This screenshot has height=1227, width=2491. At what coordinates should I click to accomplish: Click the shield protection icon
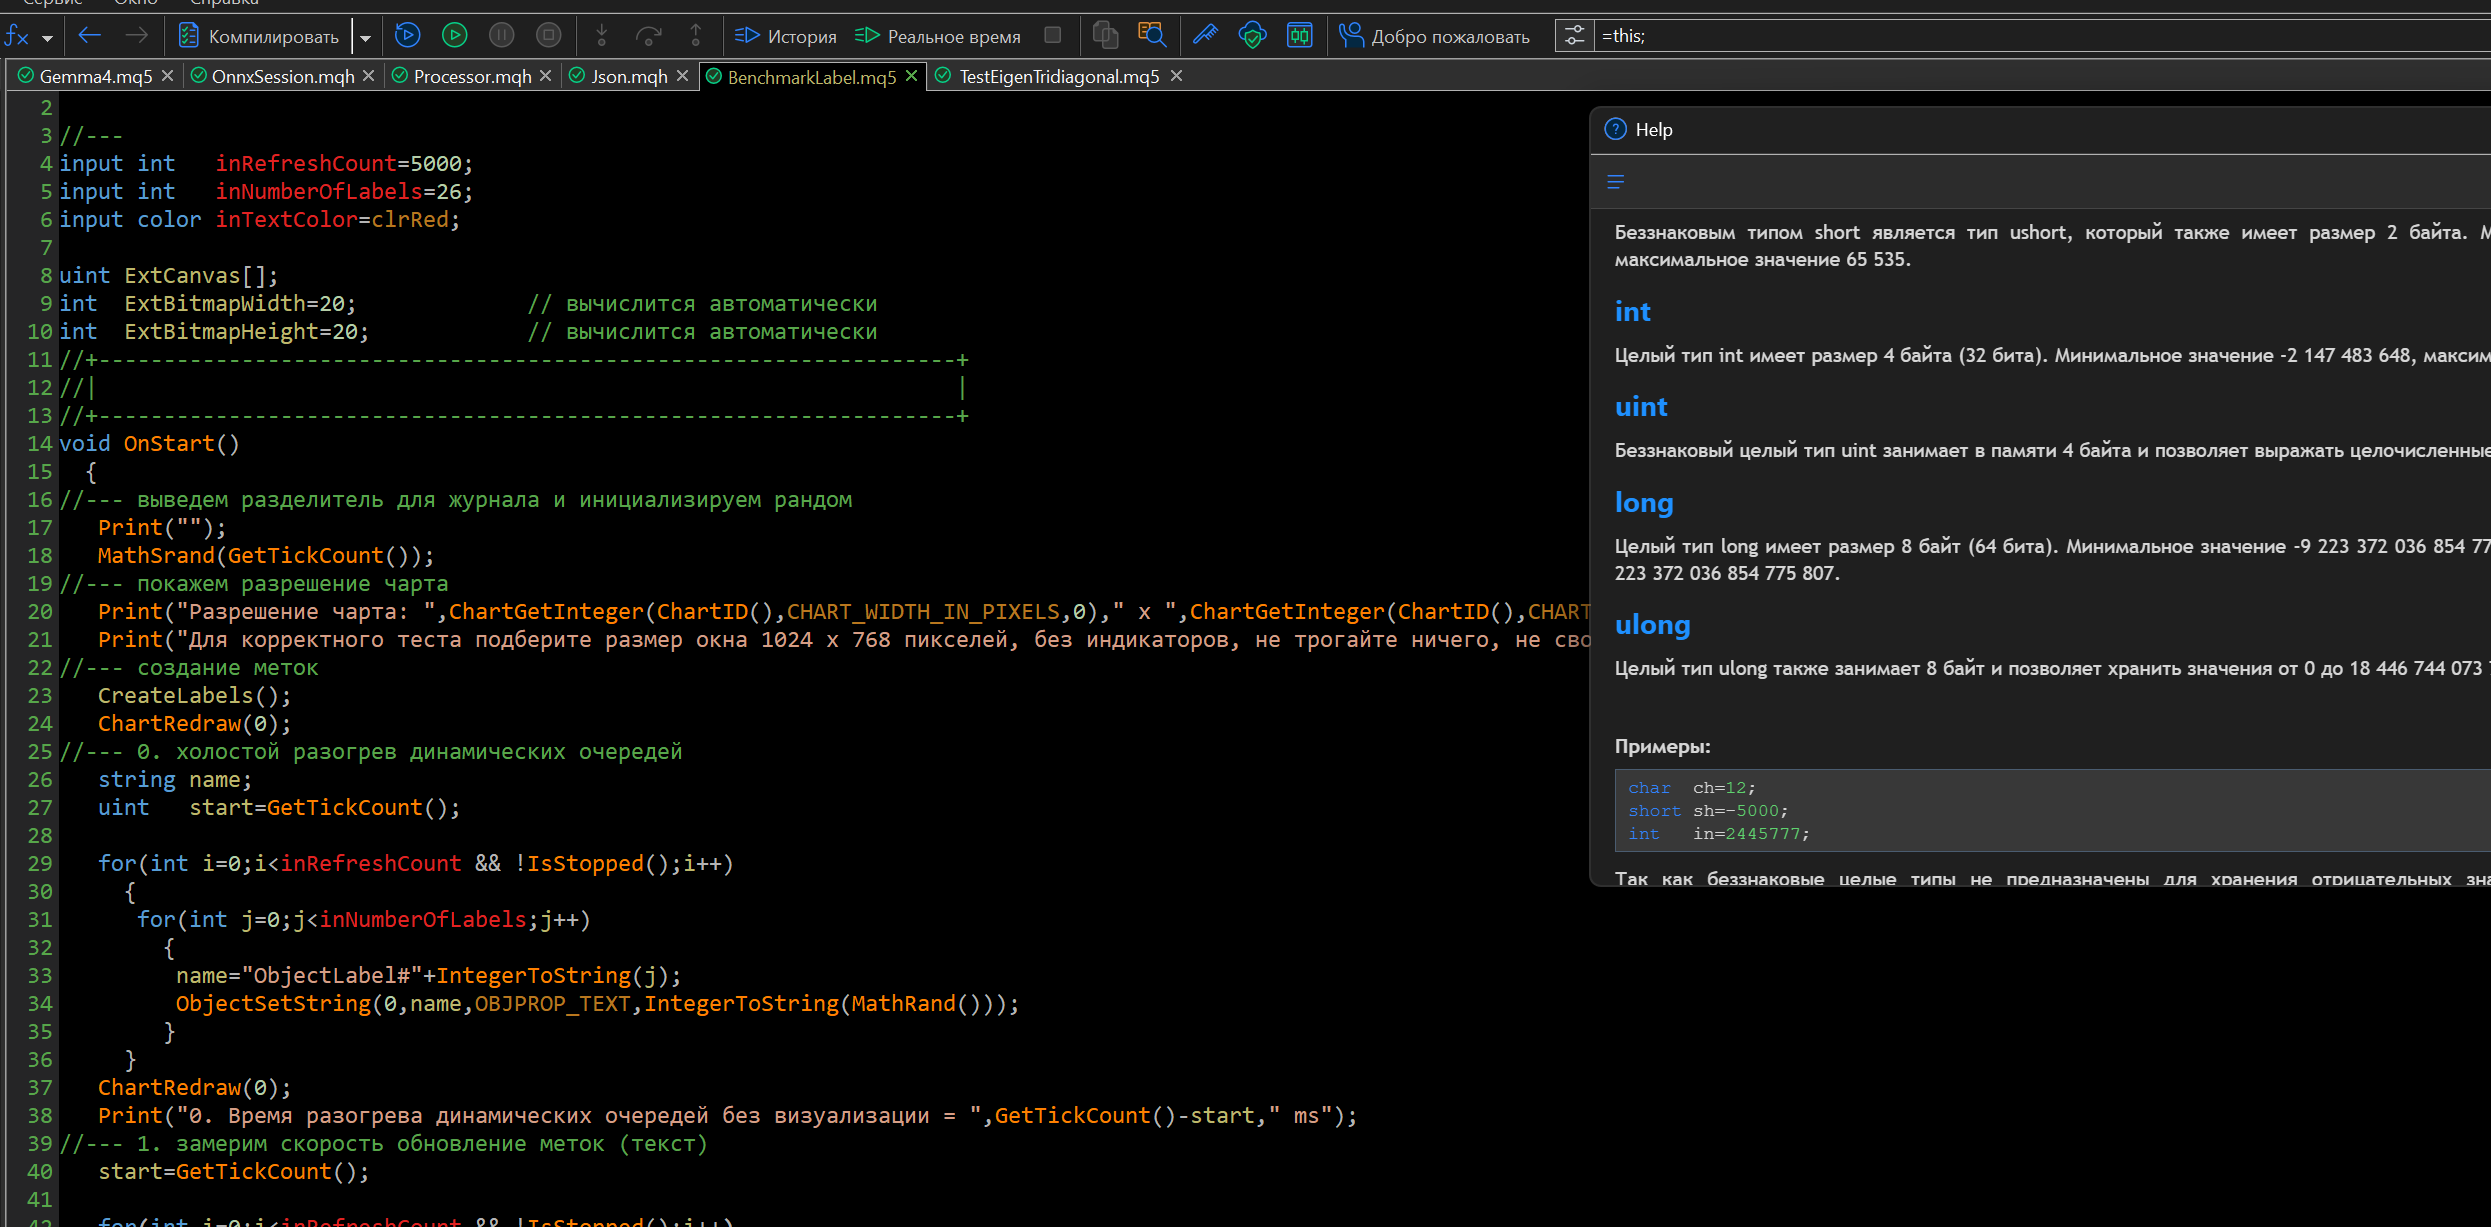coord(1252,36)
